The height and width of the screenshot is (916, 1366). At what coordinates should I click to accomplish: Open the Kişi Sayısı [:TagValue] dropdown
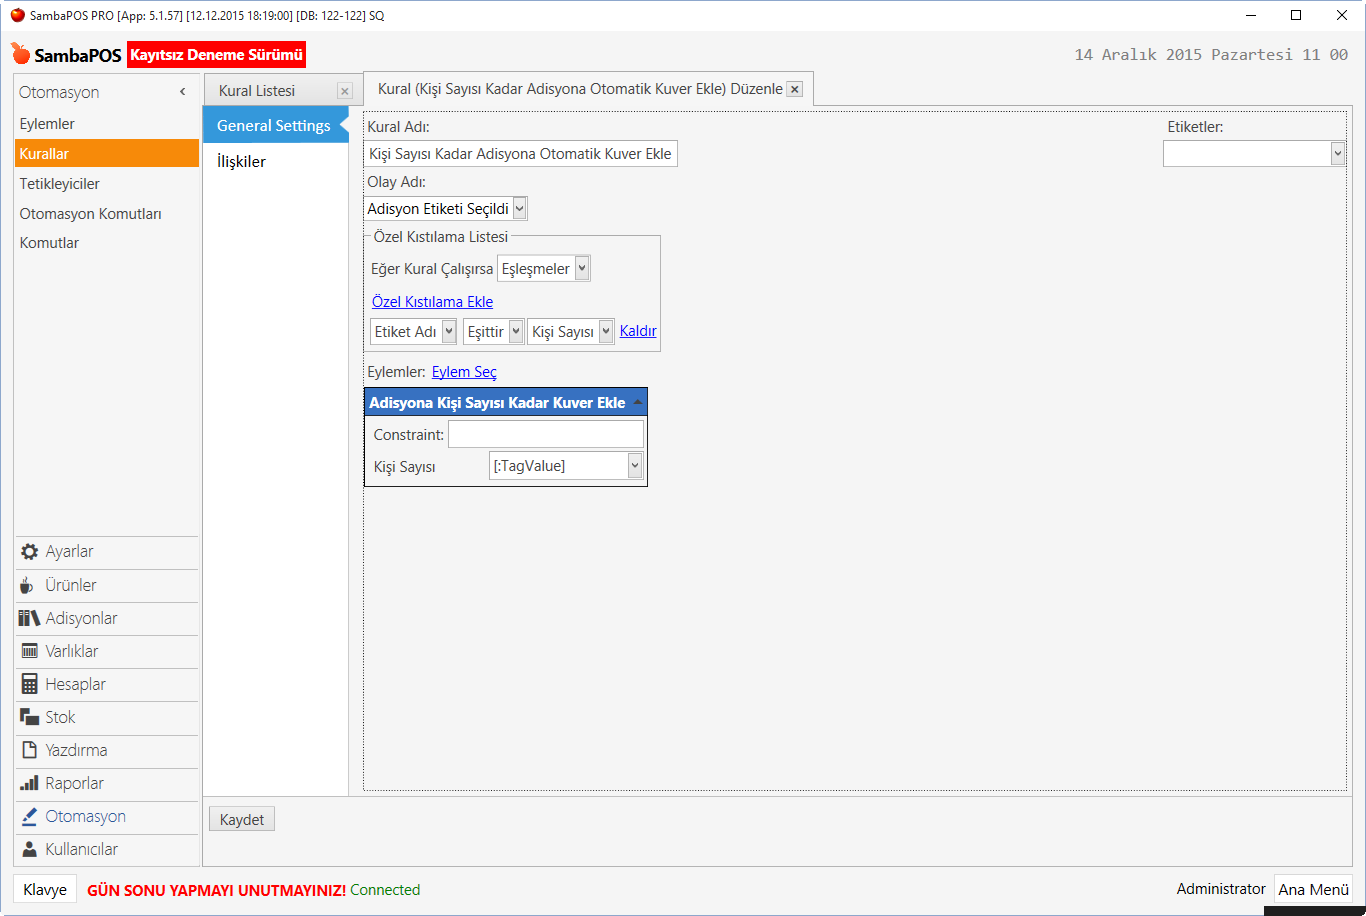(634, 466)
